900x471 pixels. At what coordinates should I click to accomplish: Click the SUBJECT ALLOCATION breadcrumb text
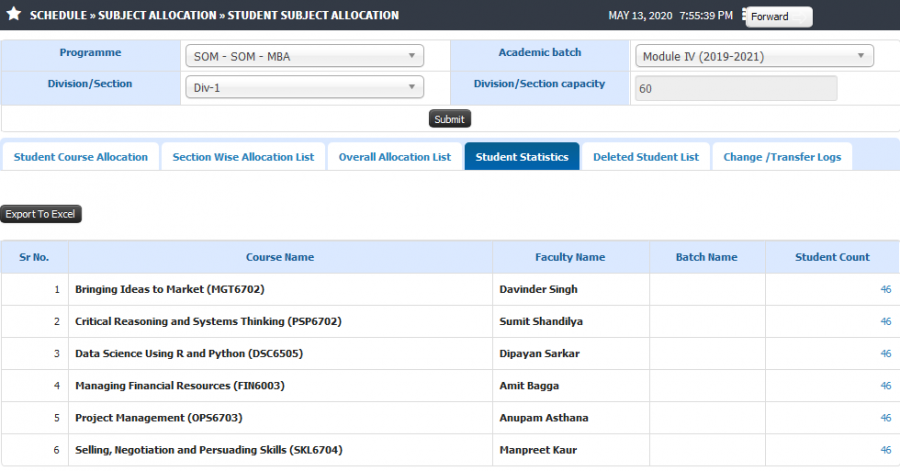[157, 15]
